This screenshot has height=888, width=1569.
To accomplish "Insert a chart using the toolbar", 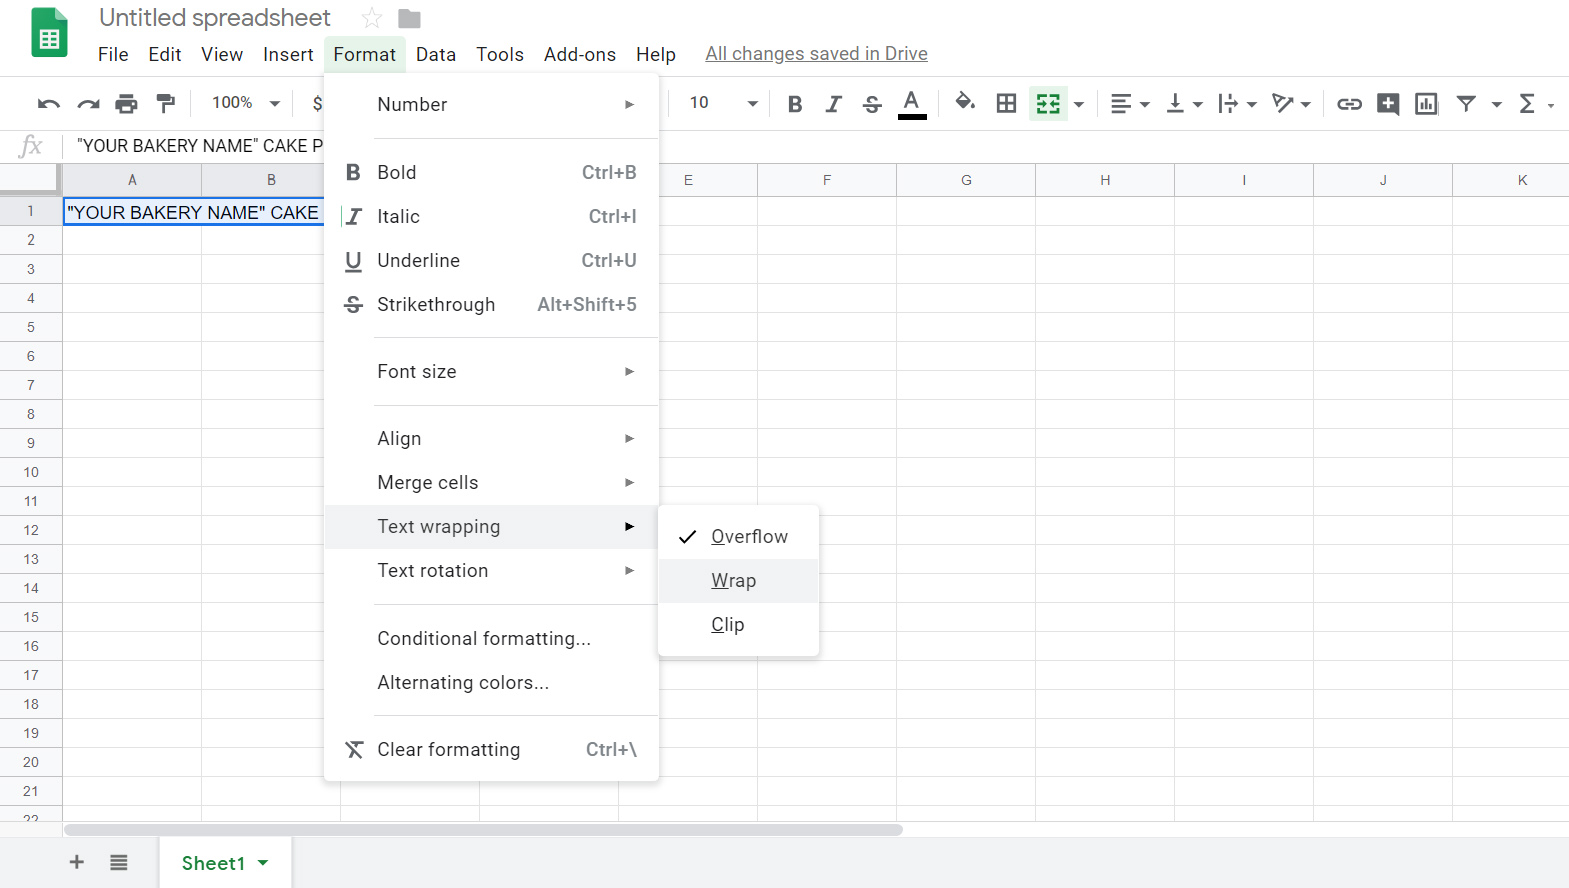I will 1426,103.
